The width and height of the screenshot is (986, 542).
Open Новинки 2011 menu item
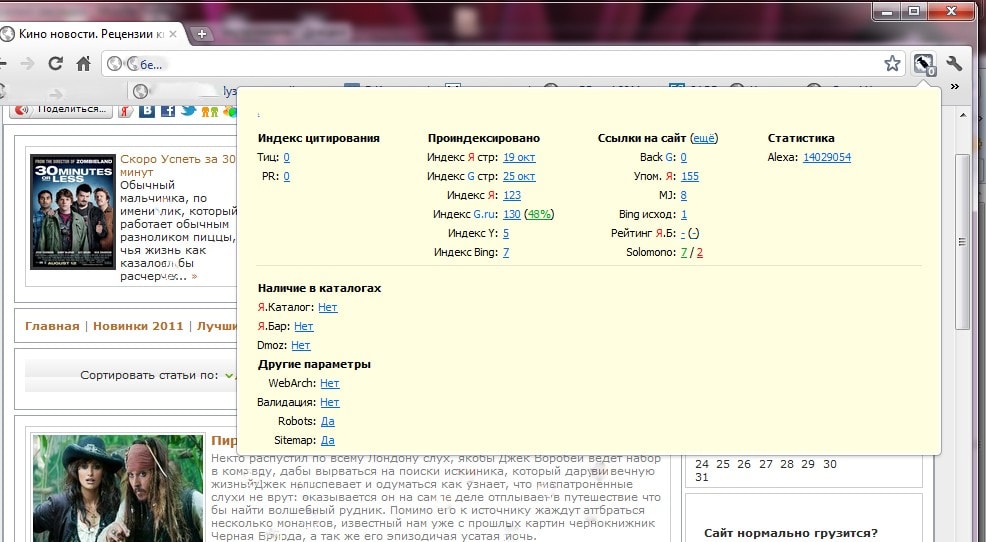138,326
